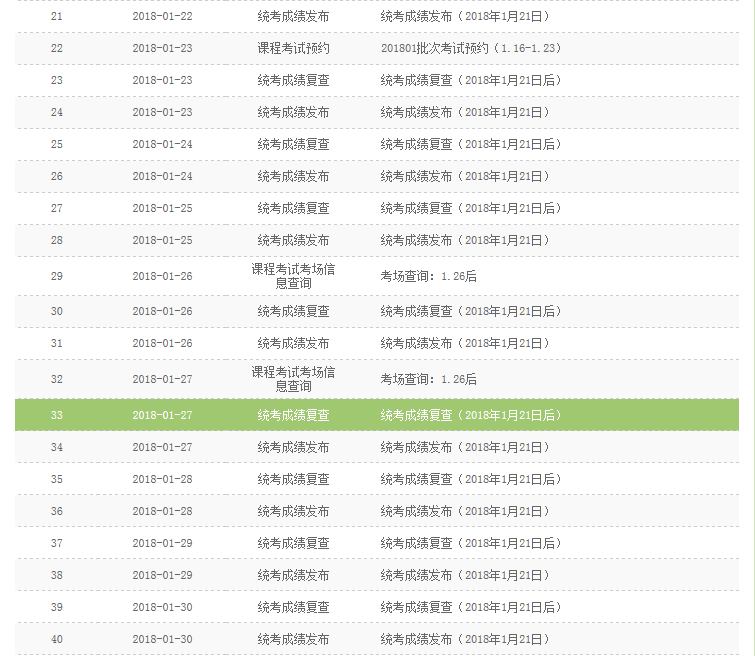Click 课程考试考场信息查询 category in row 29

293,276
